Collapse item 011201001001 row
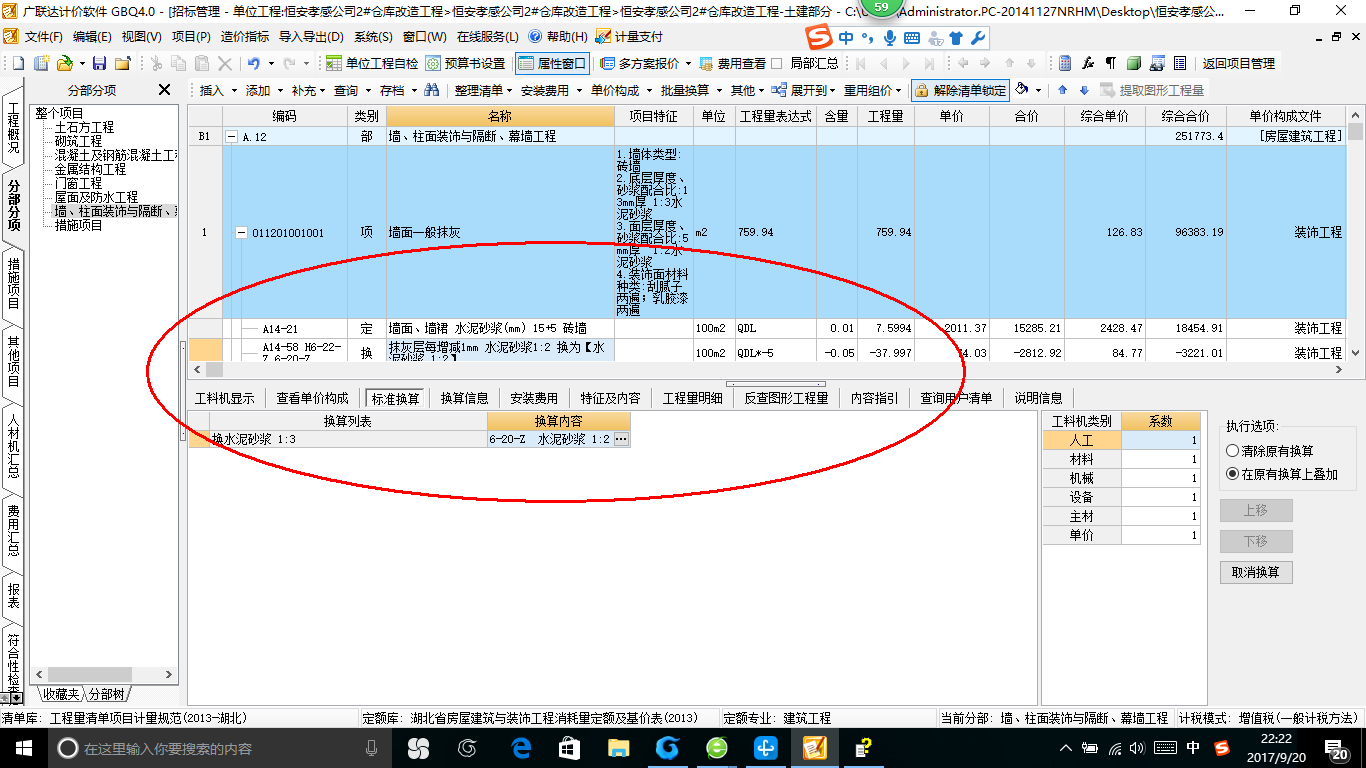The width and height of the screenshot is (1366, 768). point(241,233)
